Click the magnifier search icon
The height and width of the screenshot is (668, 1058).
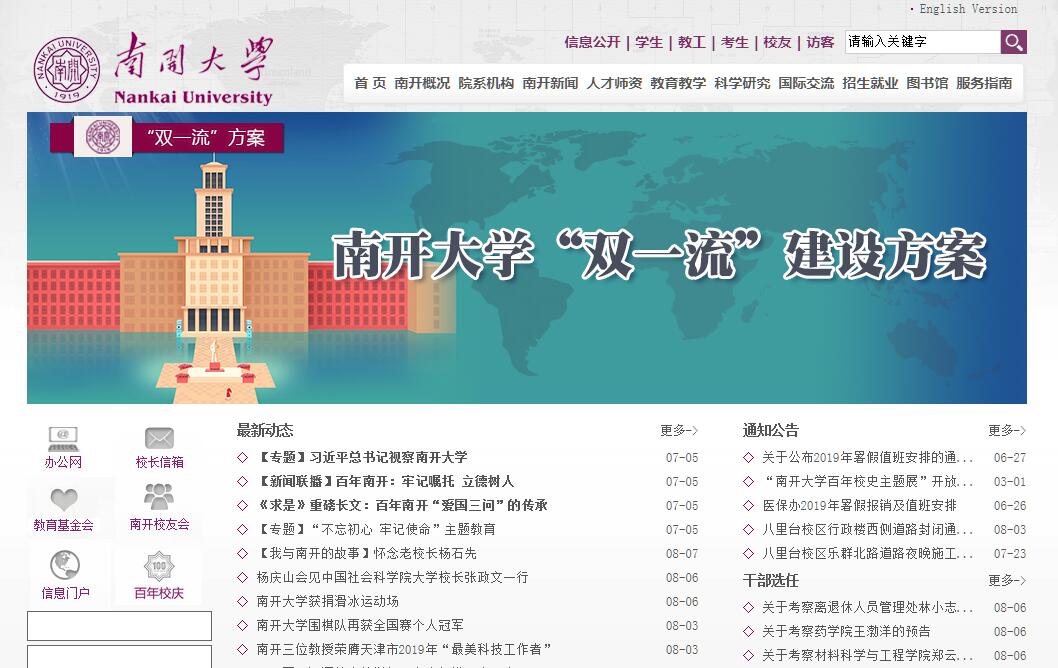click(1013, 42)
